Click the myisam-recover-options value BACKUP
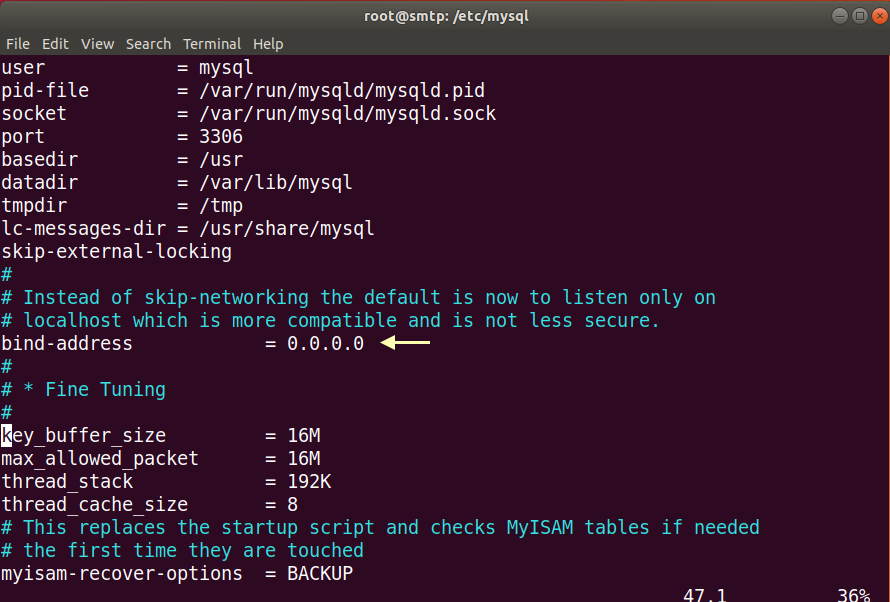890x602 pixels. coord(320,573)
